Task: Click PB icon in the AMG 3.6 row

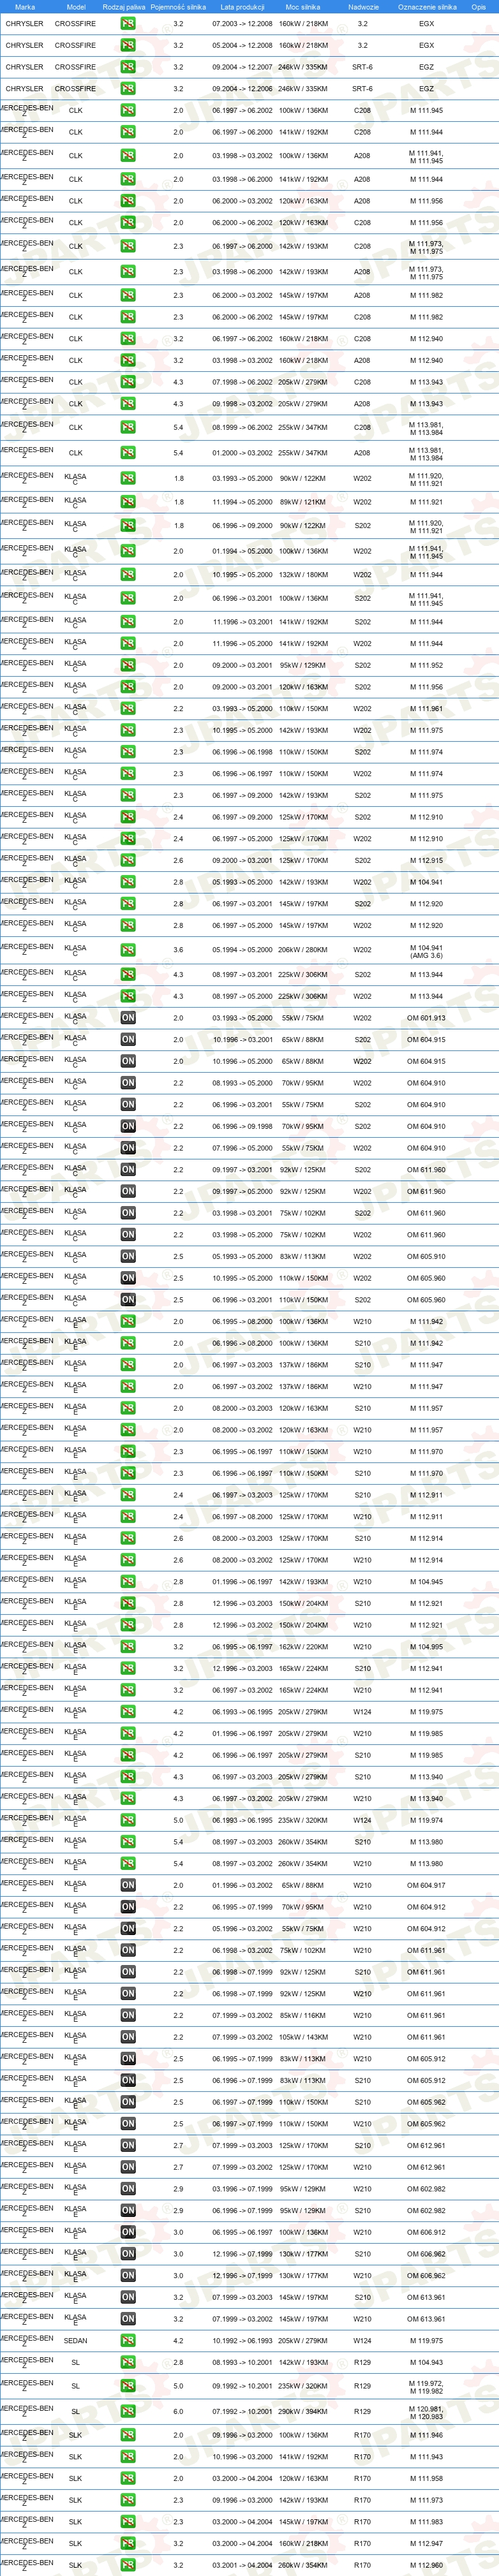Action: (x=128, y=950)
